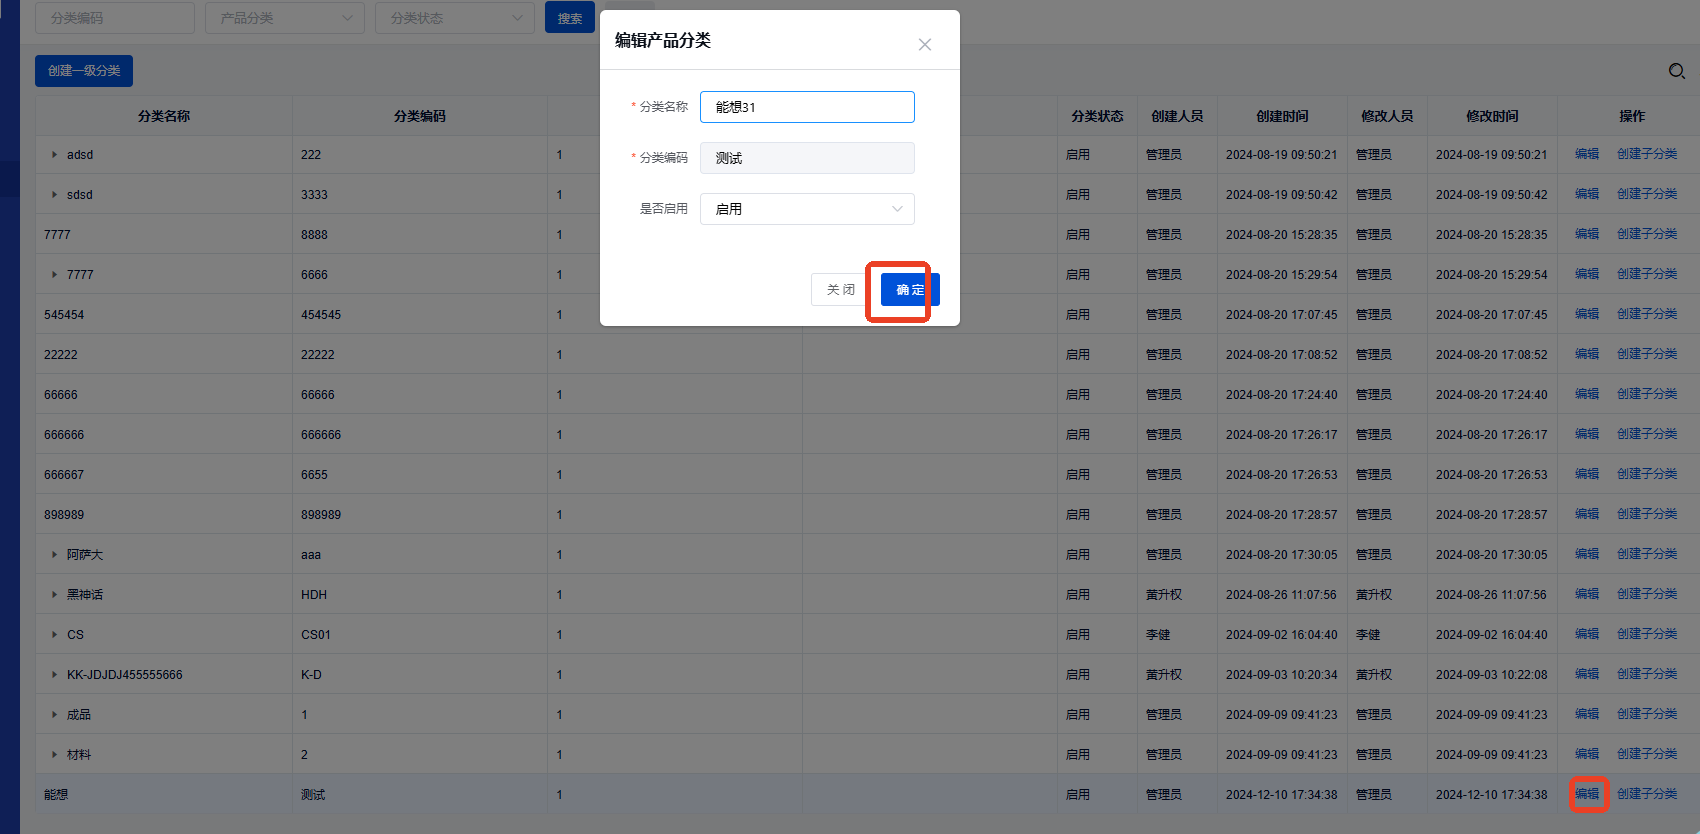Click the search magnifier icon at table right
The image size is (1700, 834).
click(x=1677, y=71)
